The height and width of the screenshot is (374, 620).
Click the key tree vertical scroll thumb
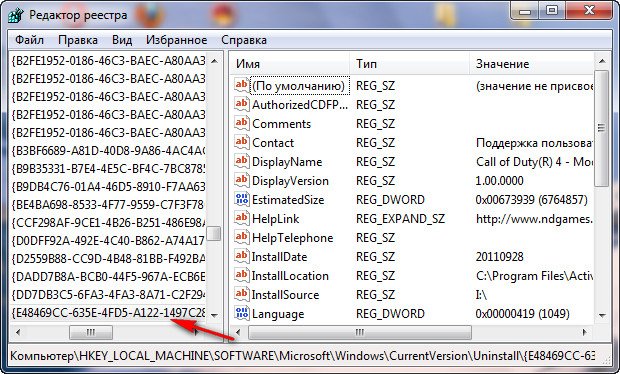coord(214,233)
